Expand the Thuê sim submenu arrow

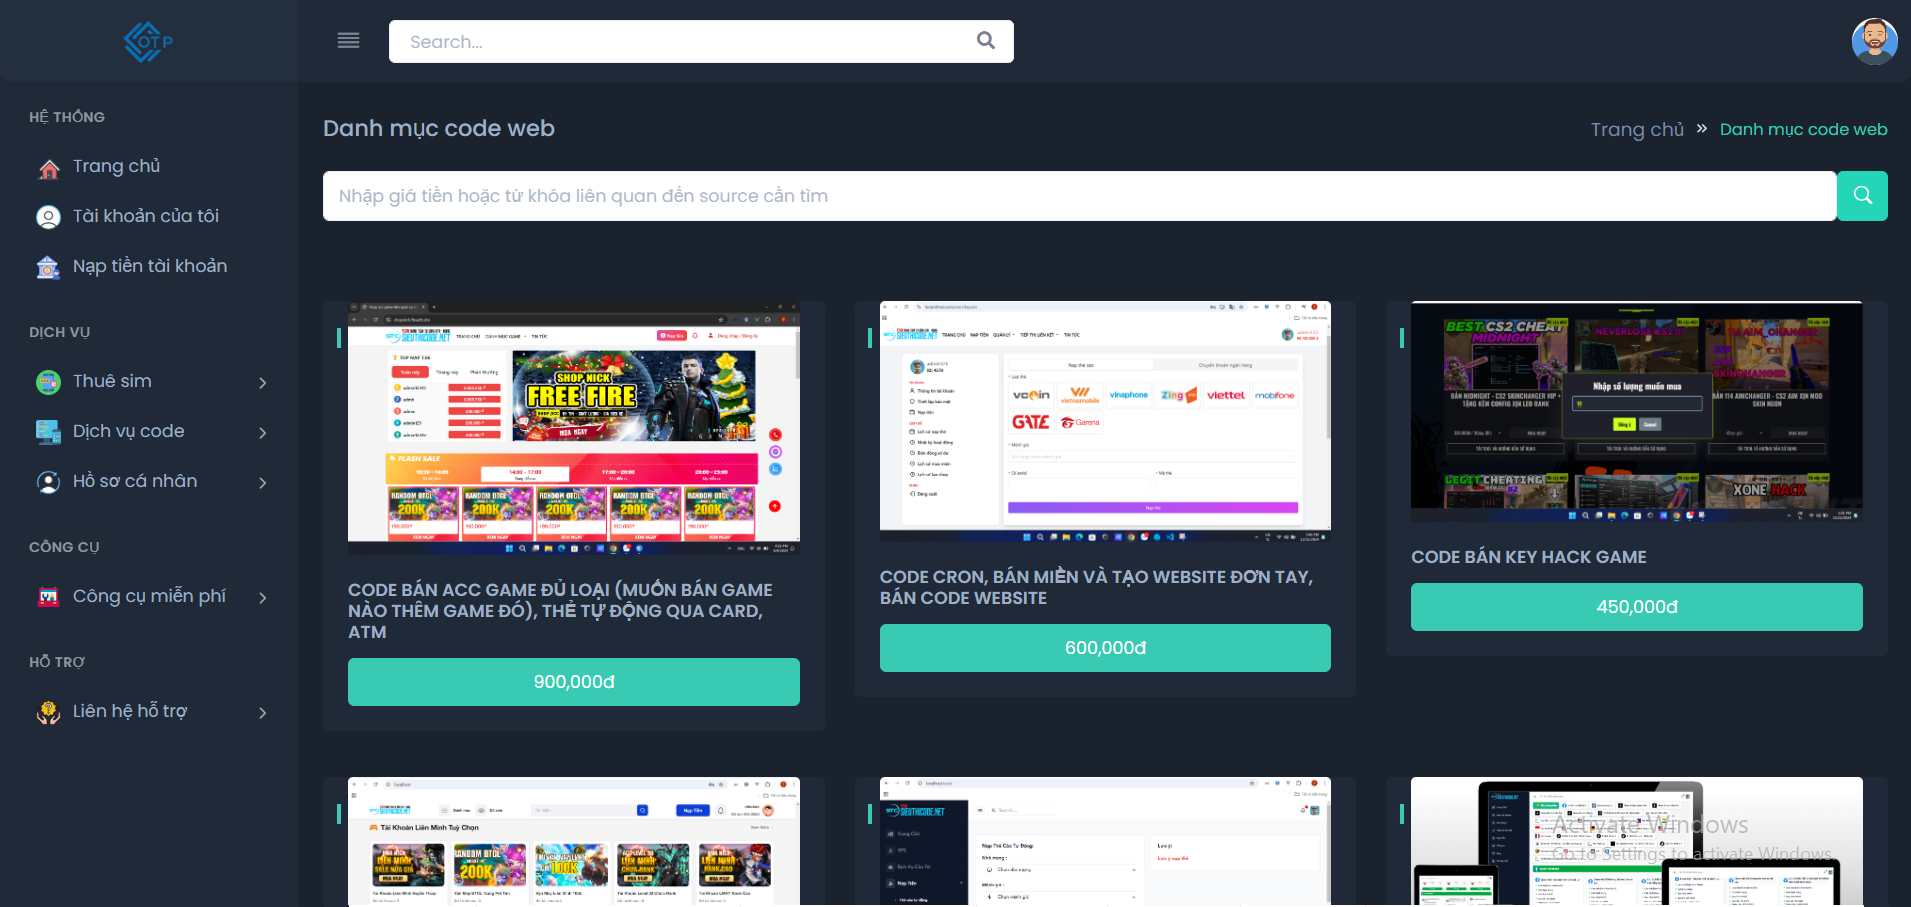(x=263, y=383)
